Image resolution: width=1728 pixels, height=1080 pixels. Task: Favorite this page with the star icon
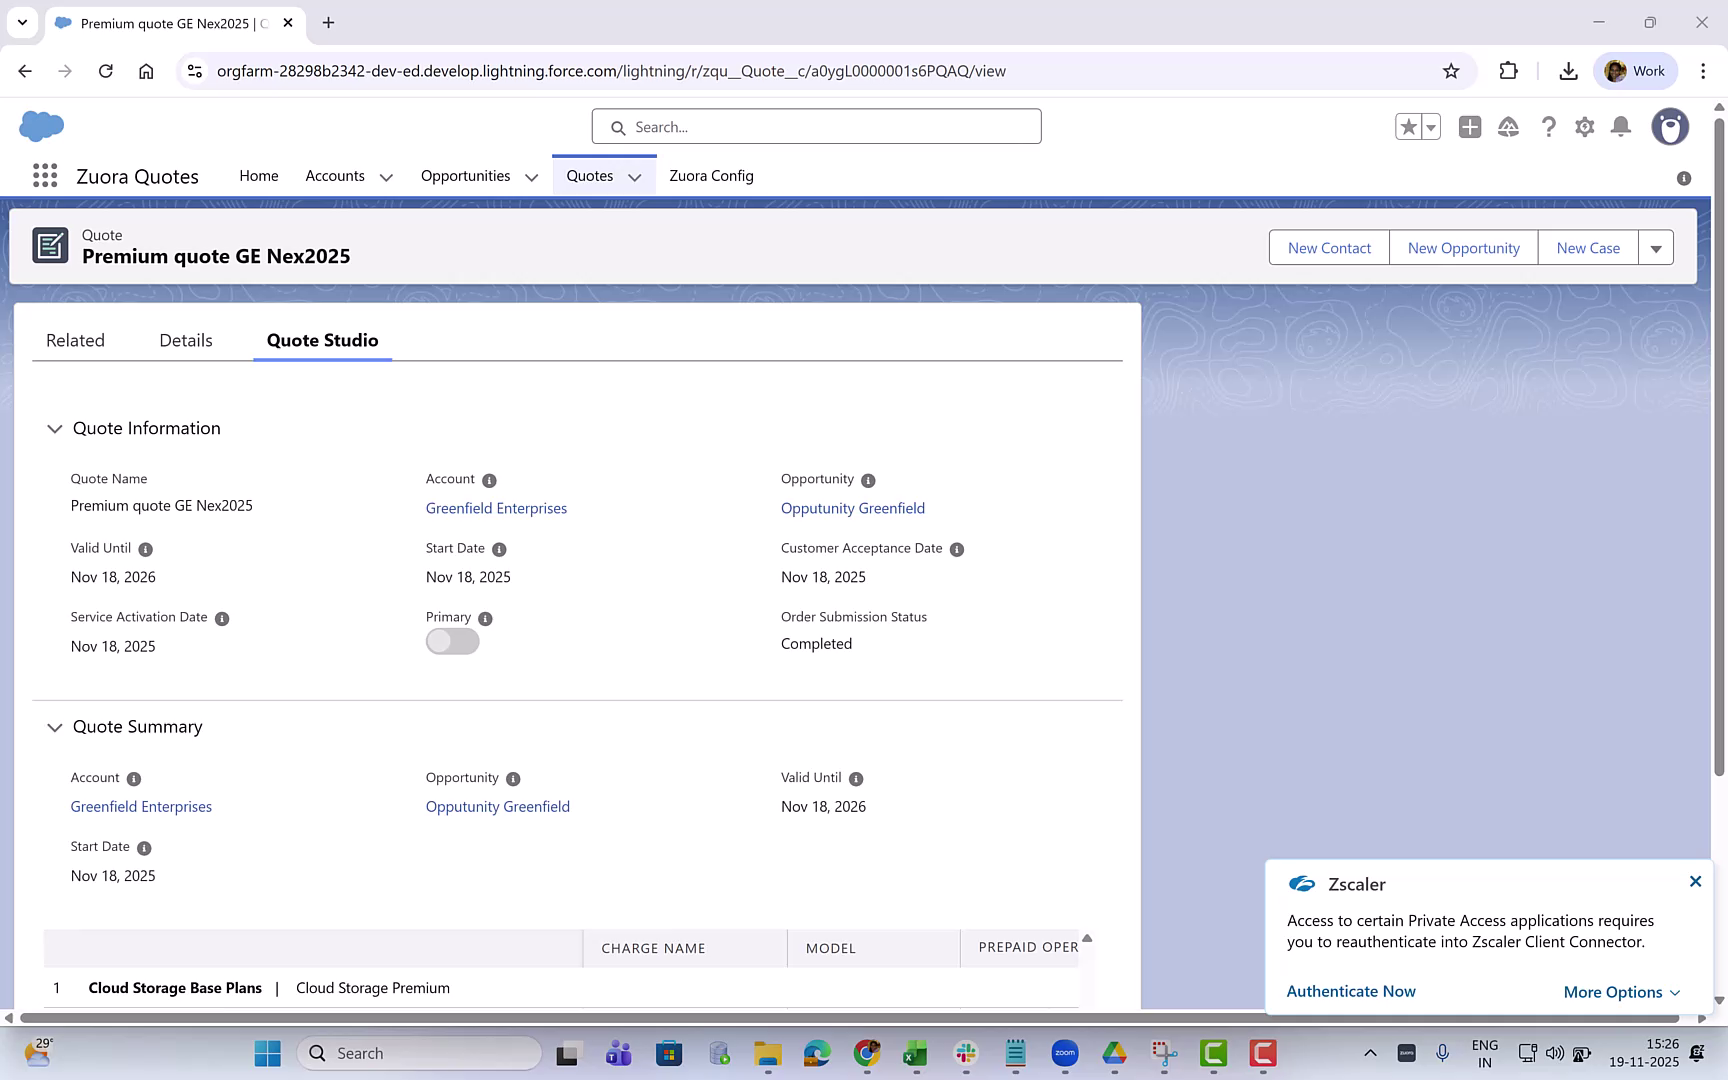[x=1408, y=127]
